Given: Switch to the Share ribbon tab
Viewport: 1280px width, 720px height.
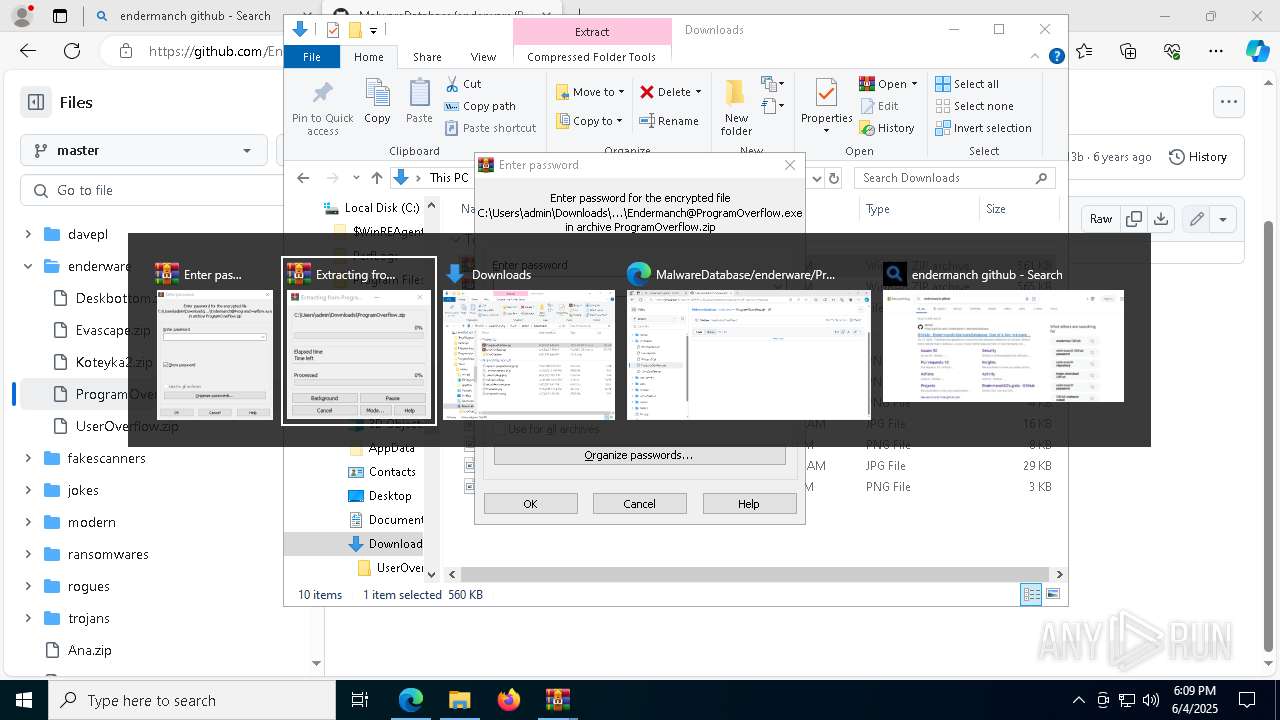Looking at the screenshot, I should [x=427, y=57].
